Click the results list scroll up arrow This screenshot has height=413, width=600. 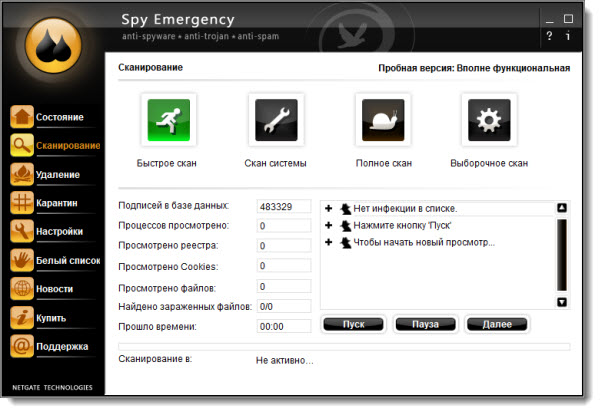pyautogui.click(x=562, y=208)
